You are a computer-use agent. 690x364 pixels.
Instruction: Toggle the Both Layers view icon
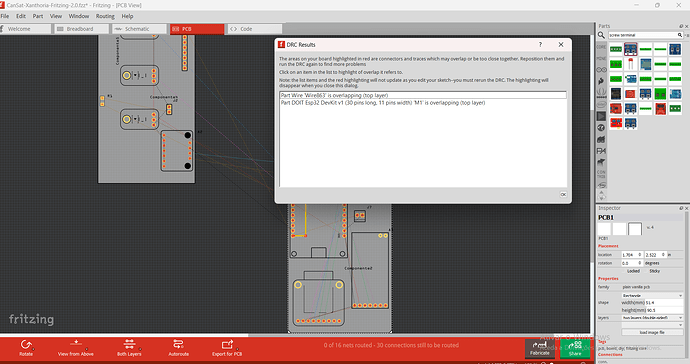tap(129, 347)
